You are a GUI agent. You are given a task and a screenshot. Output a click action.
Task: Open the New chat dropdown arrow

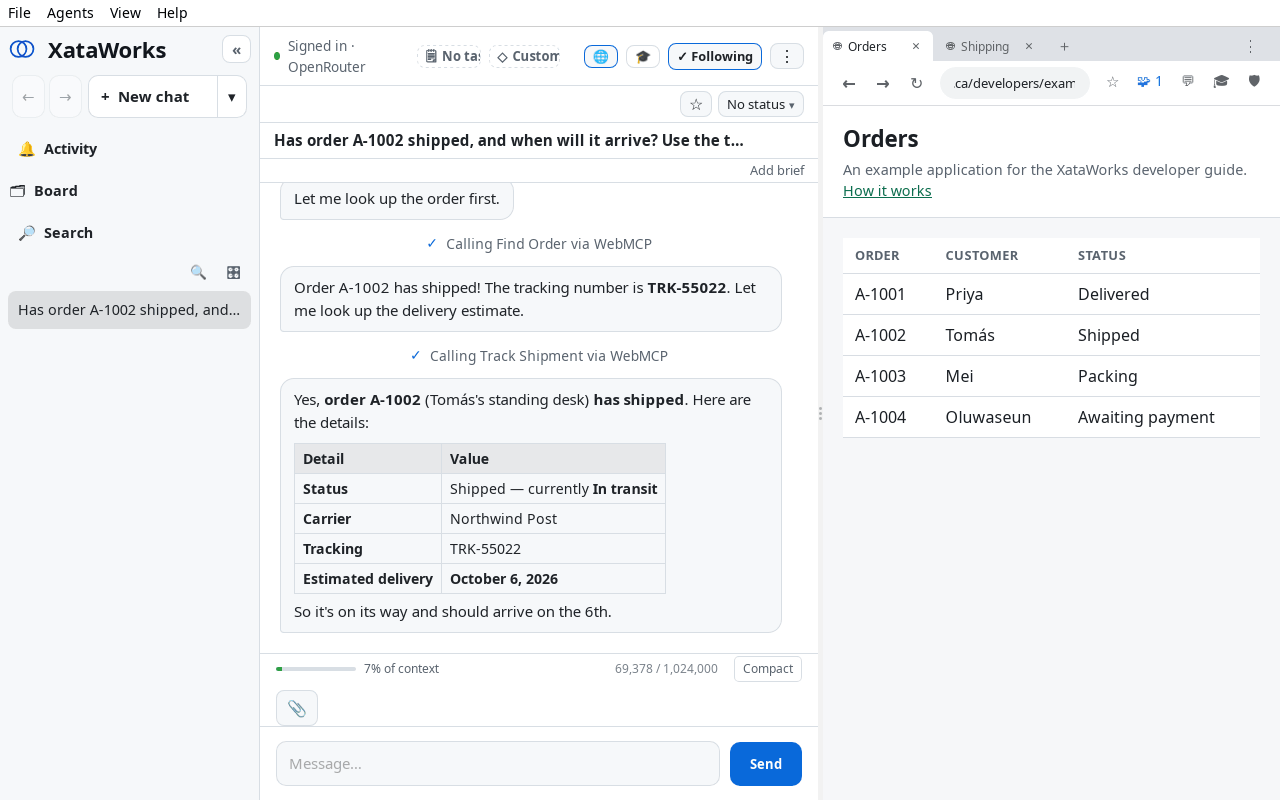coord(232,97)
